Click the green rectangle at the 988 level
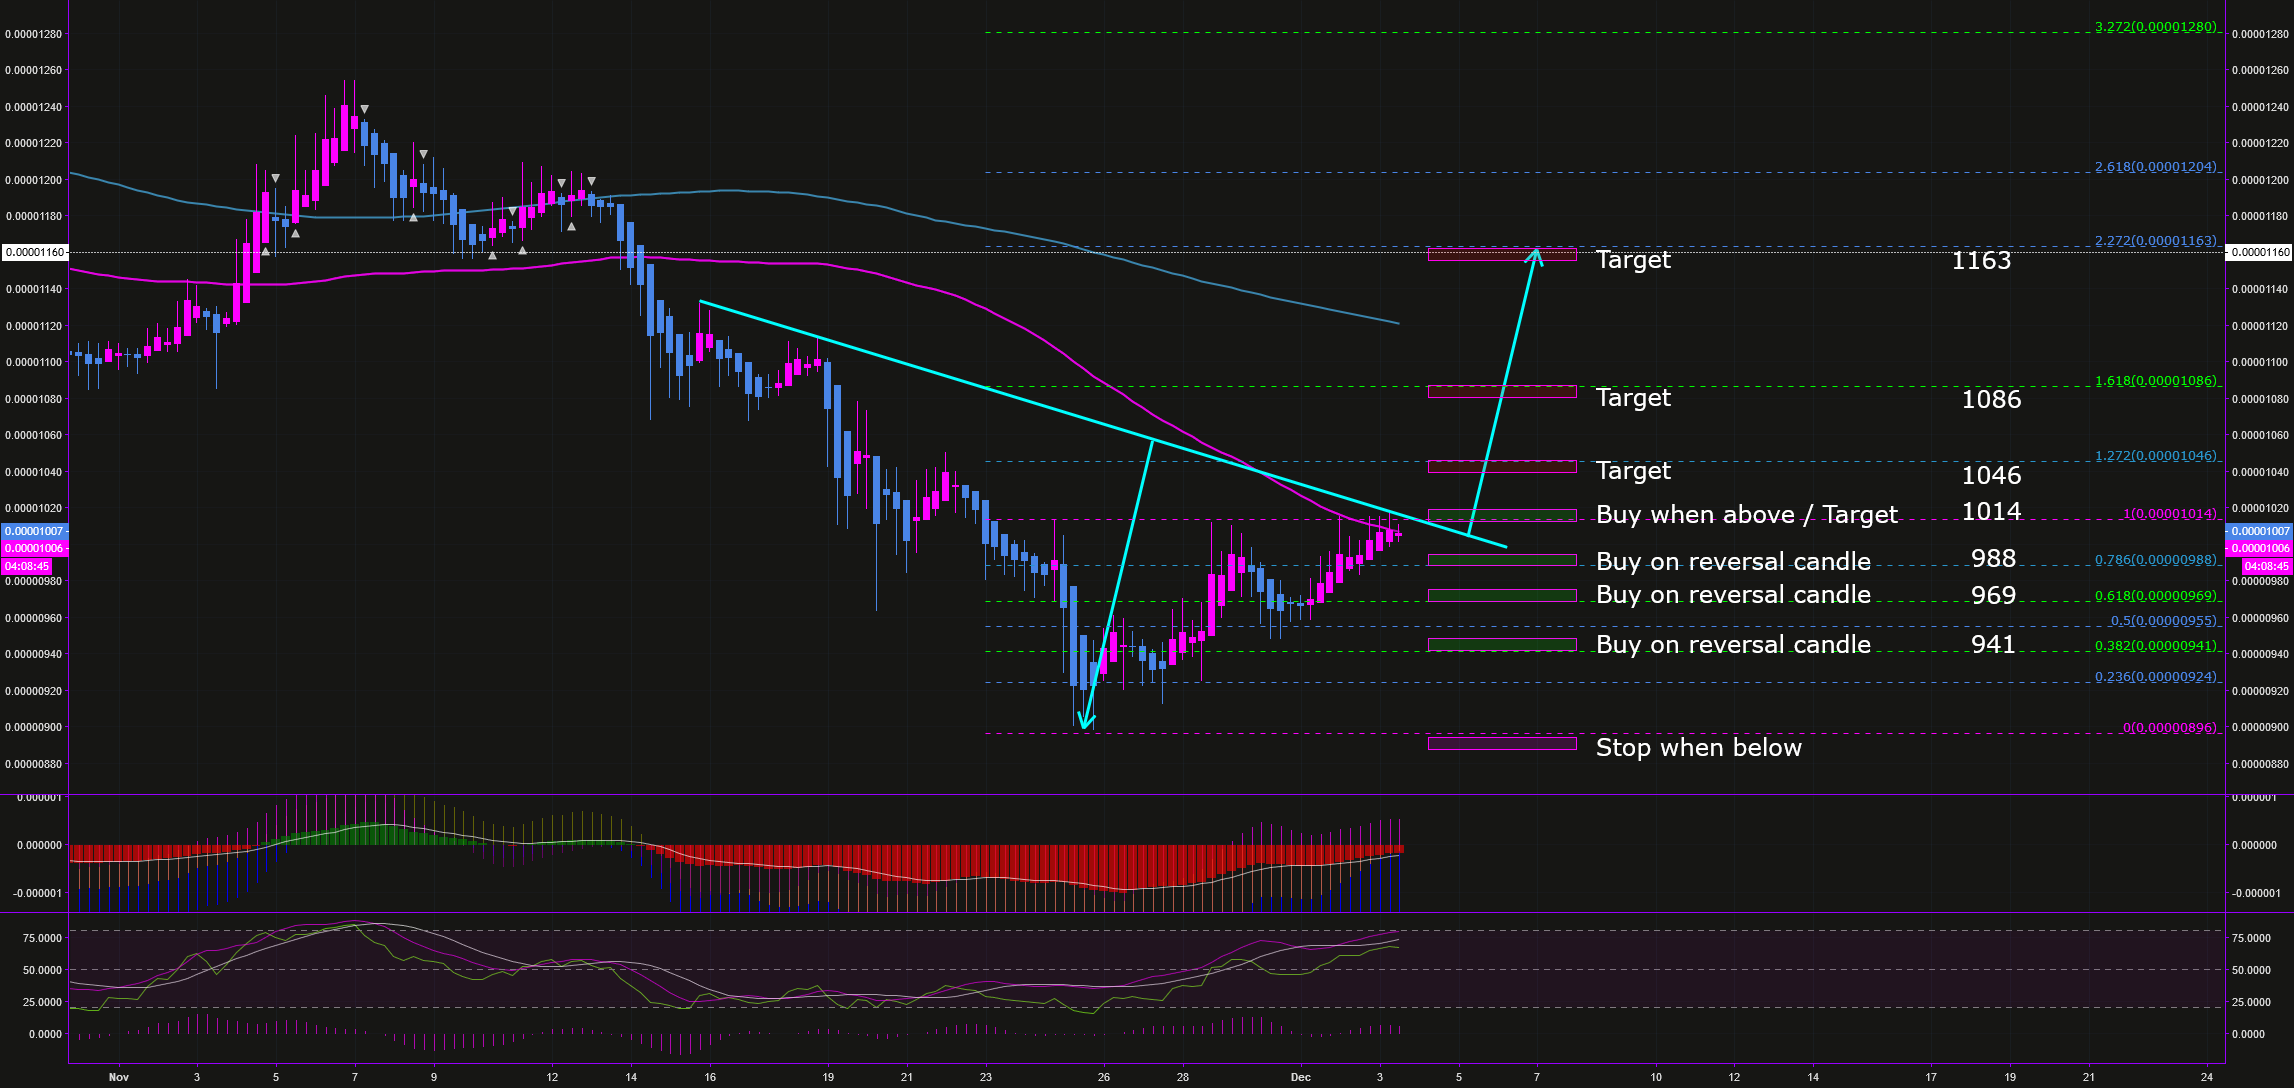2294x1088 pixels. [1502, 560]
